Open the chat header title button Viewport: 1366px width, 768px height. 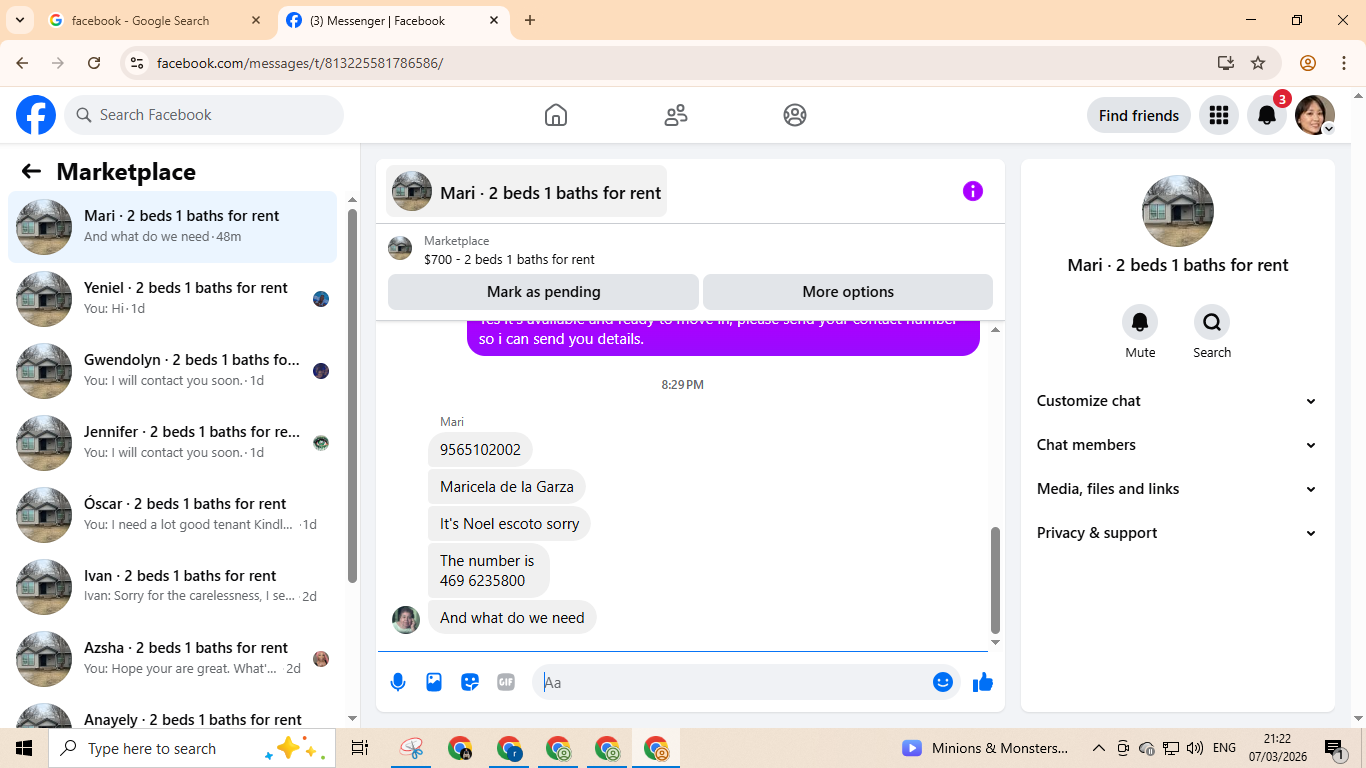pyautogui.click(x=526, y=191)
